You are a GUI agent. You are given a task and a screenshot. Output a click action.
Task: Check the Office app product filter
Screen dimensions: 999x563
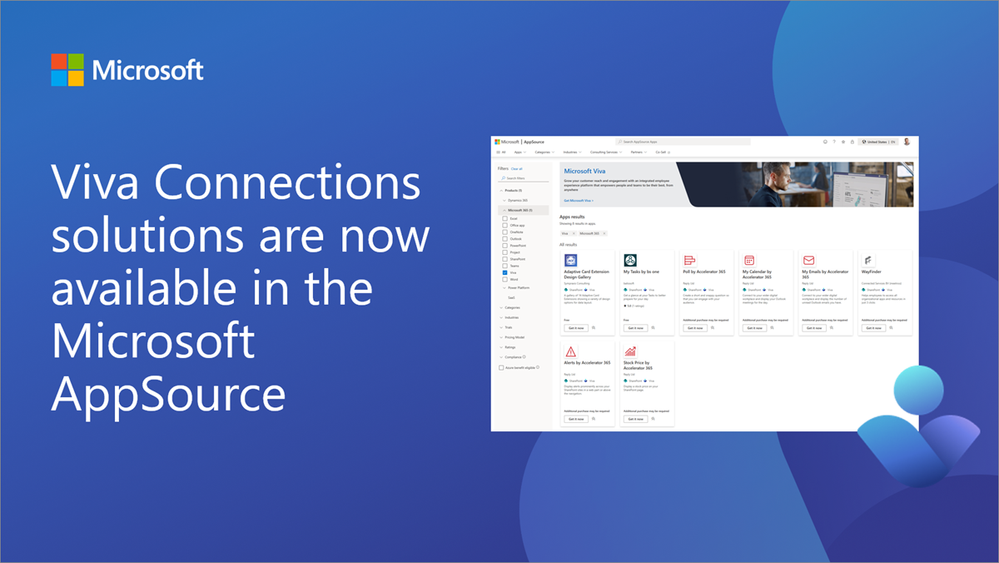coord(505,225)
